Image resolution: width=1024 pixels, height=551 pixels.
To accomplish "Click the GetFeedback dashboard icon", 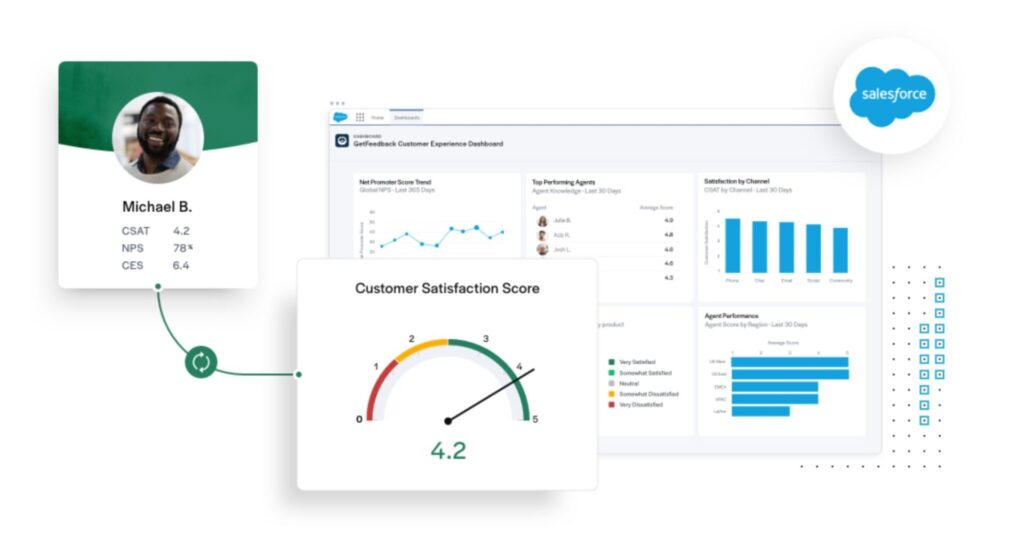I will click(x=342, y=142).
